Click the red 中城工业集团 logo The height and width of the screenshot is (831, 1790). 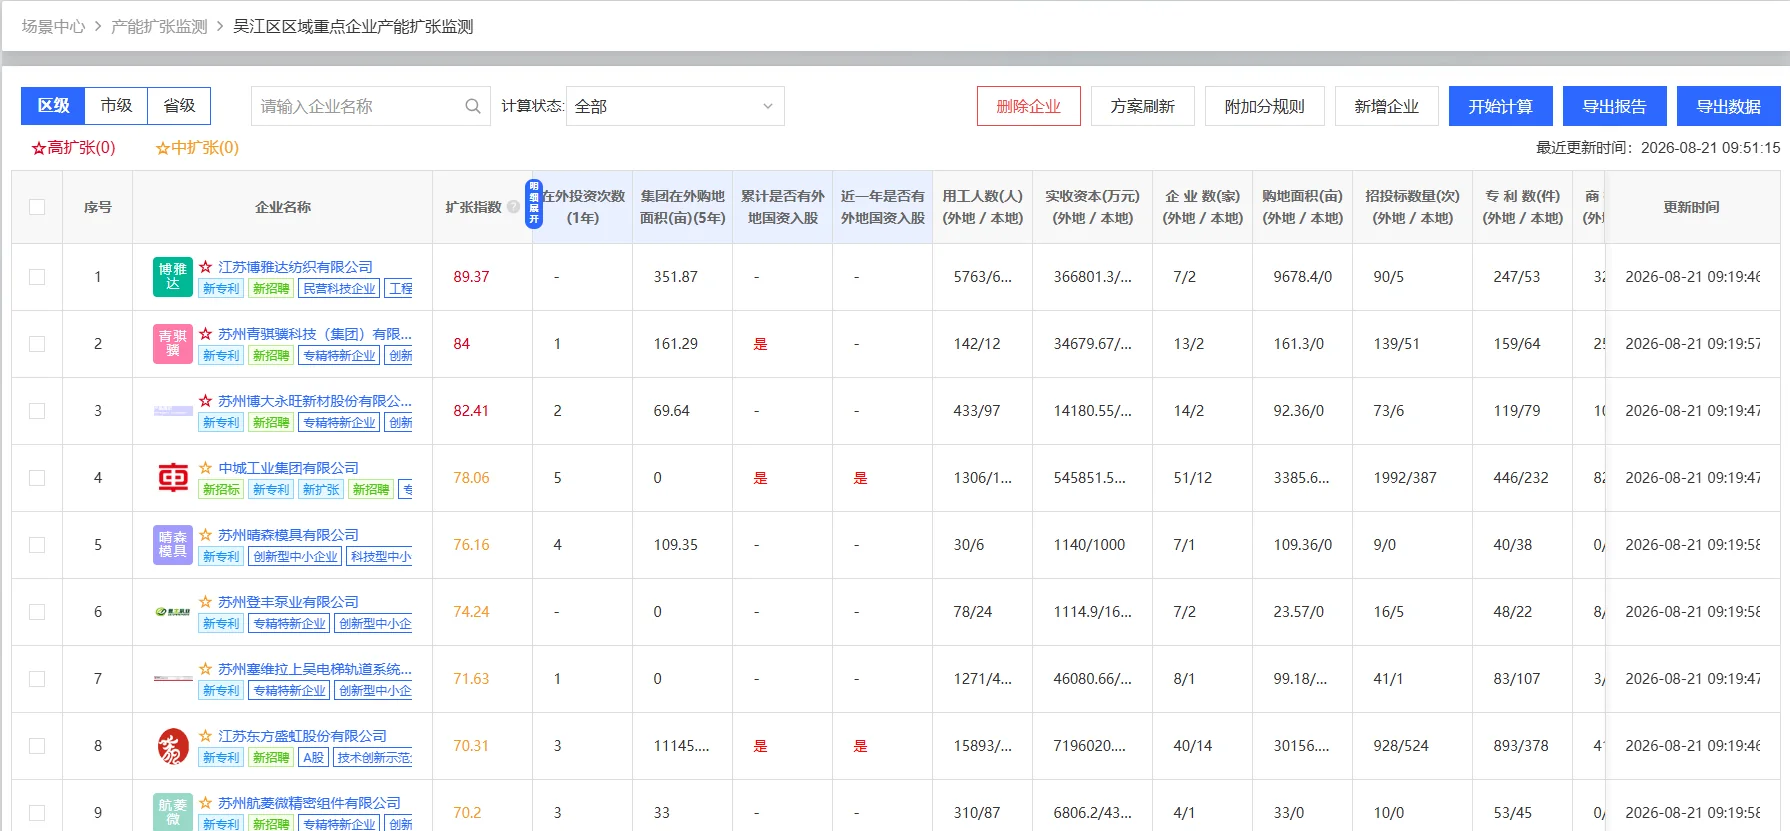point(173,478)
